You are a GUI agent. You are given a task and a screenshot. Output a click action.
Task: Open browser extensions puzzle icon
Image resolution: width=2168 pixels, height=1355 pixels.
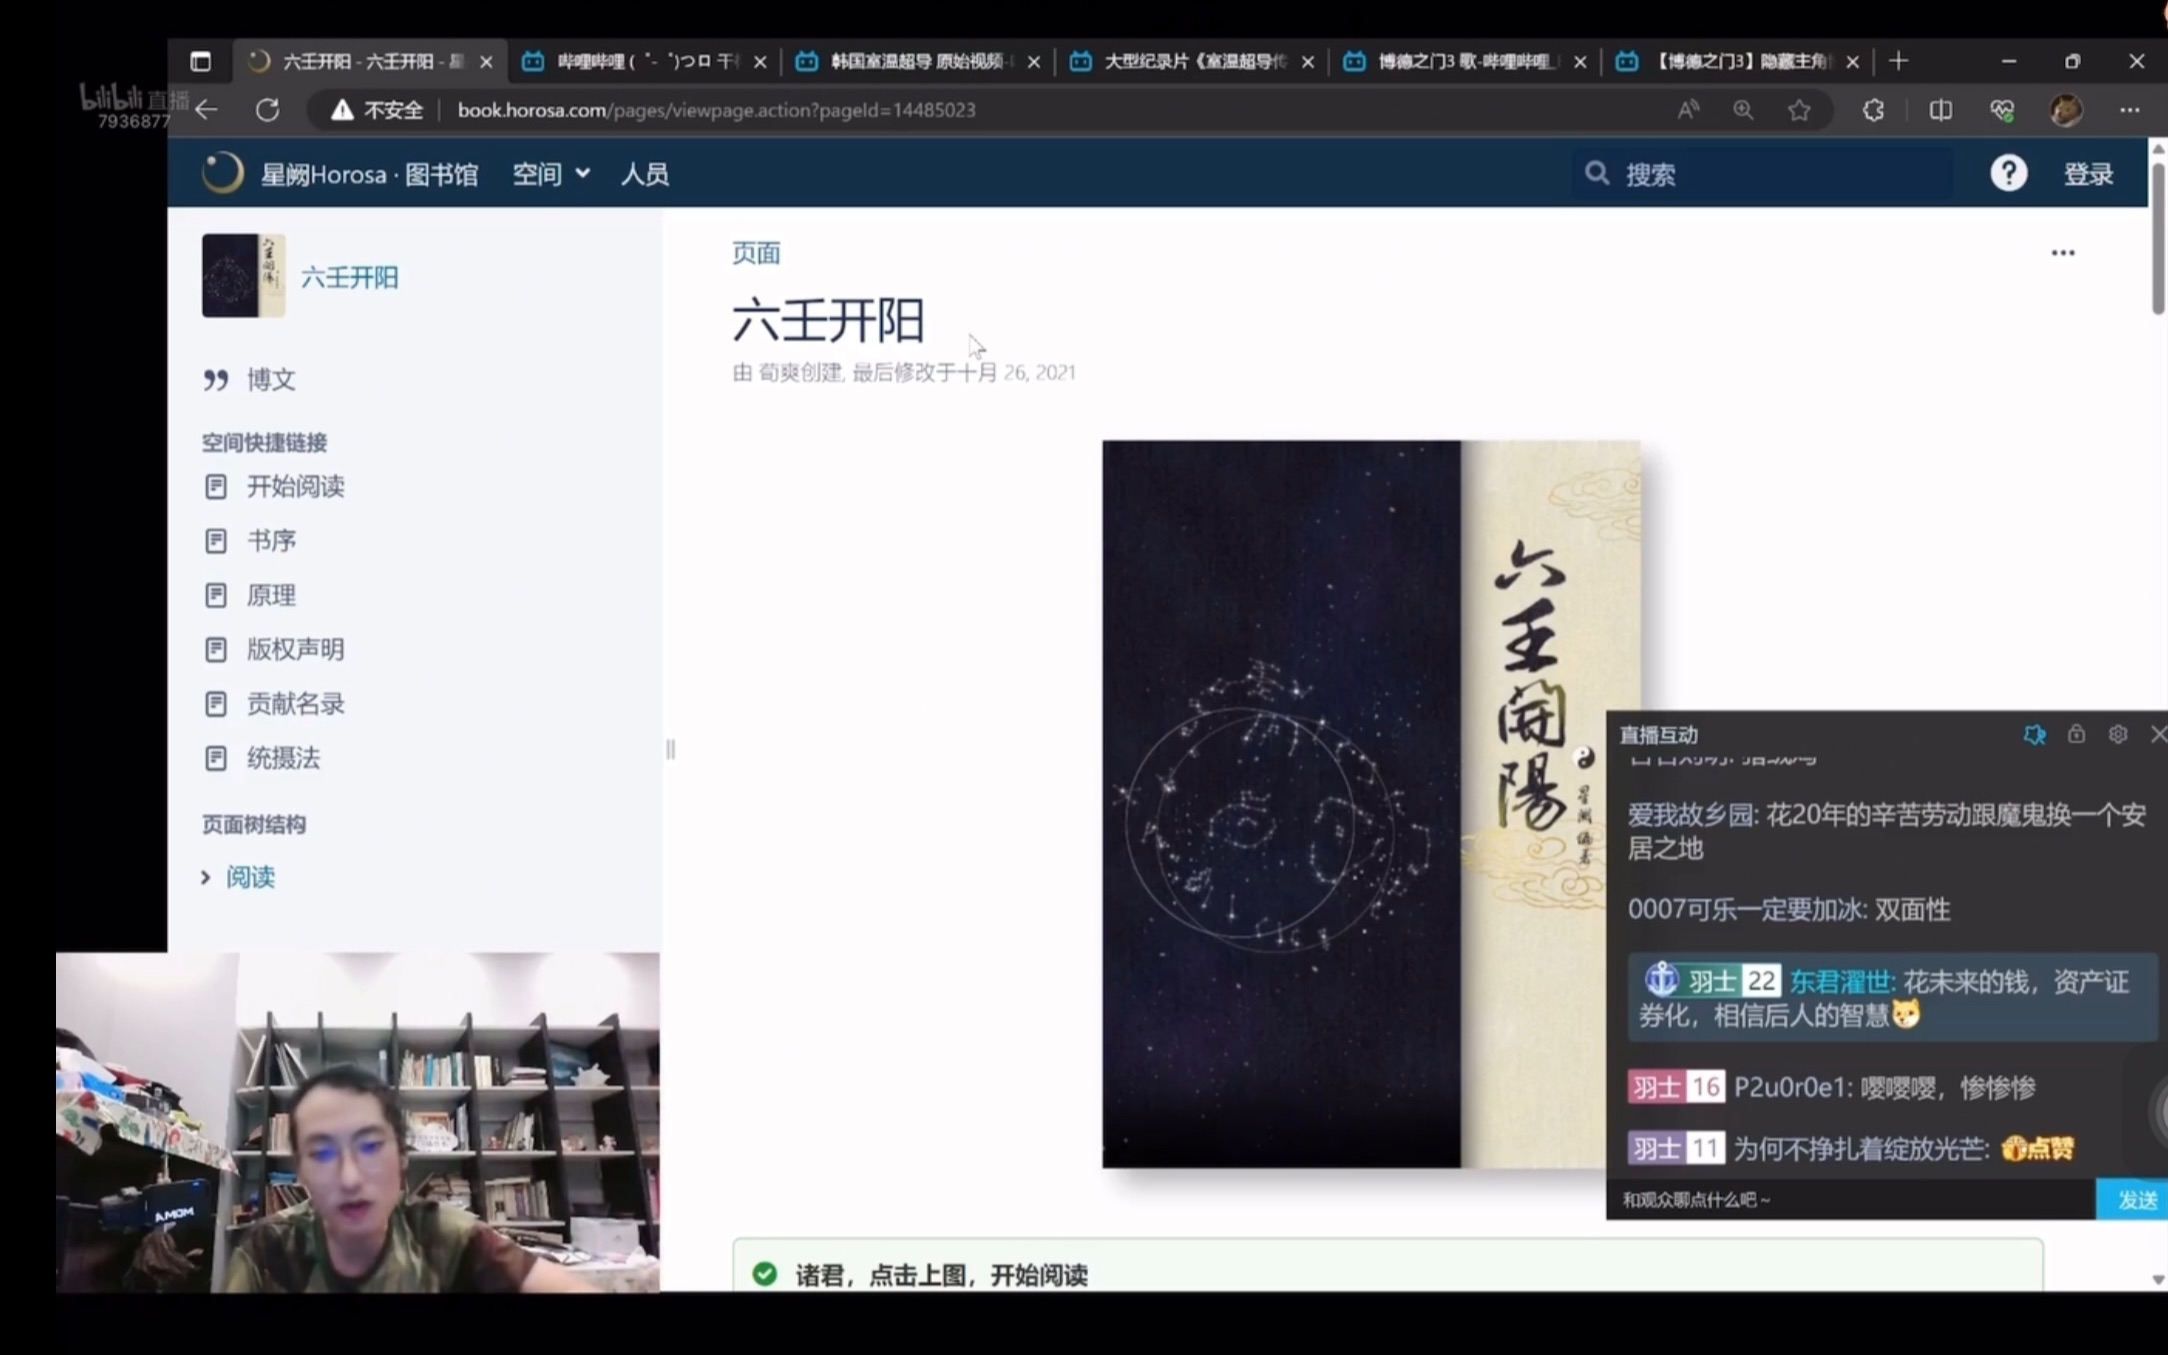click(x=1873, y=110)
